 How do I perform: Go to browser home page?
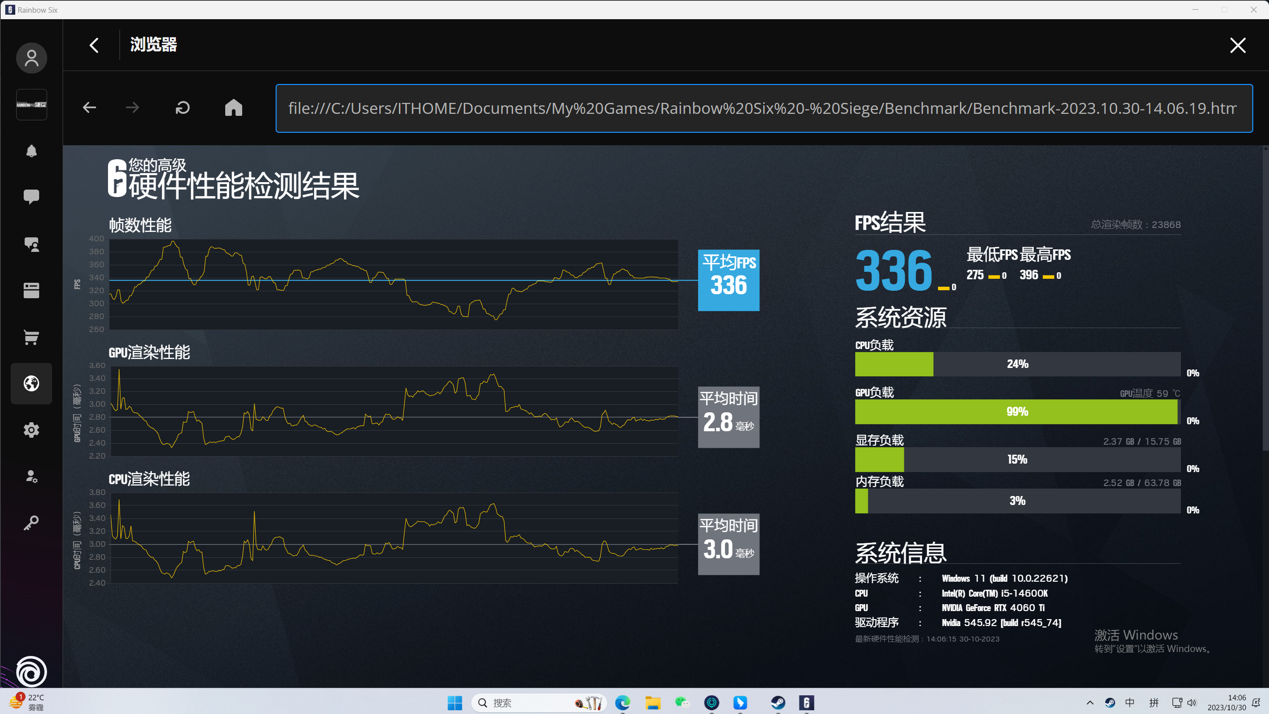click(x=233, y=108)
